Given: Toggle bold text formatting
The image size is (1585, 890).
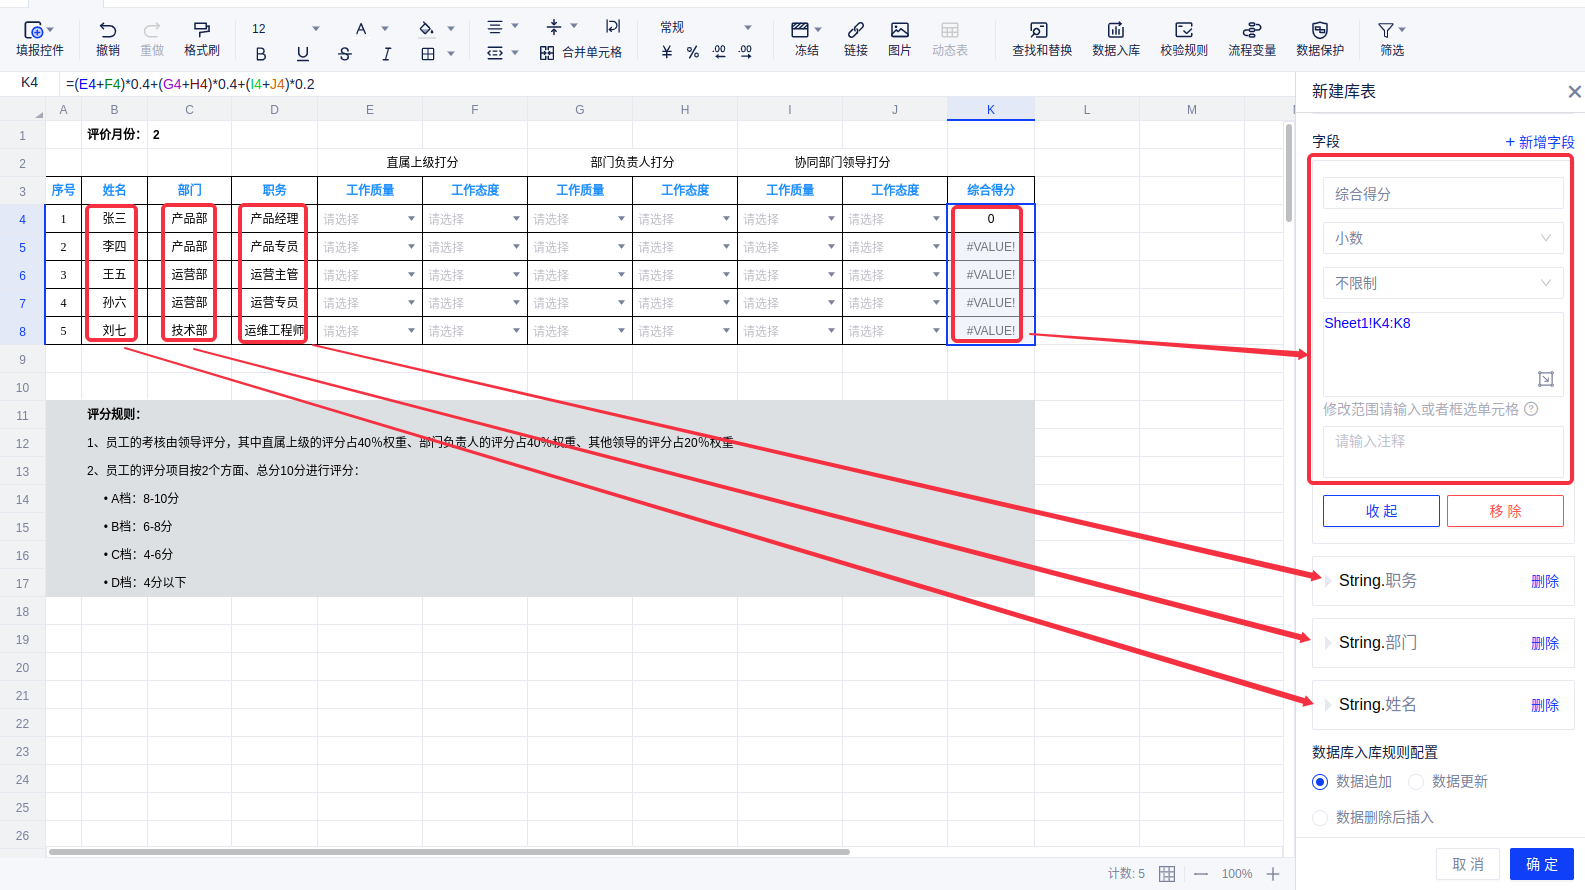Looking at the screenshot, I should click(260, 54).
